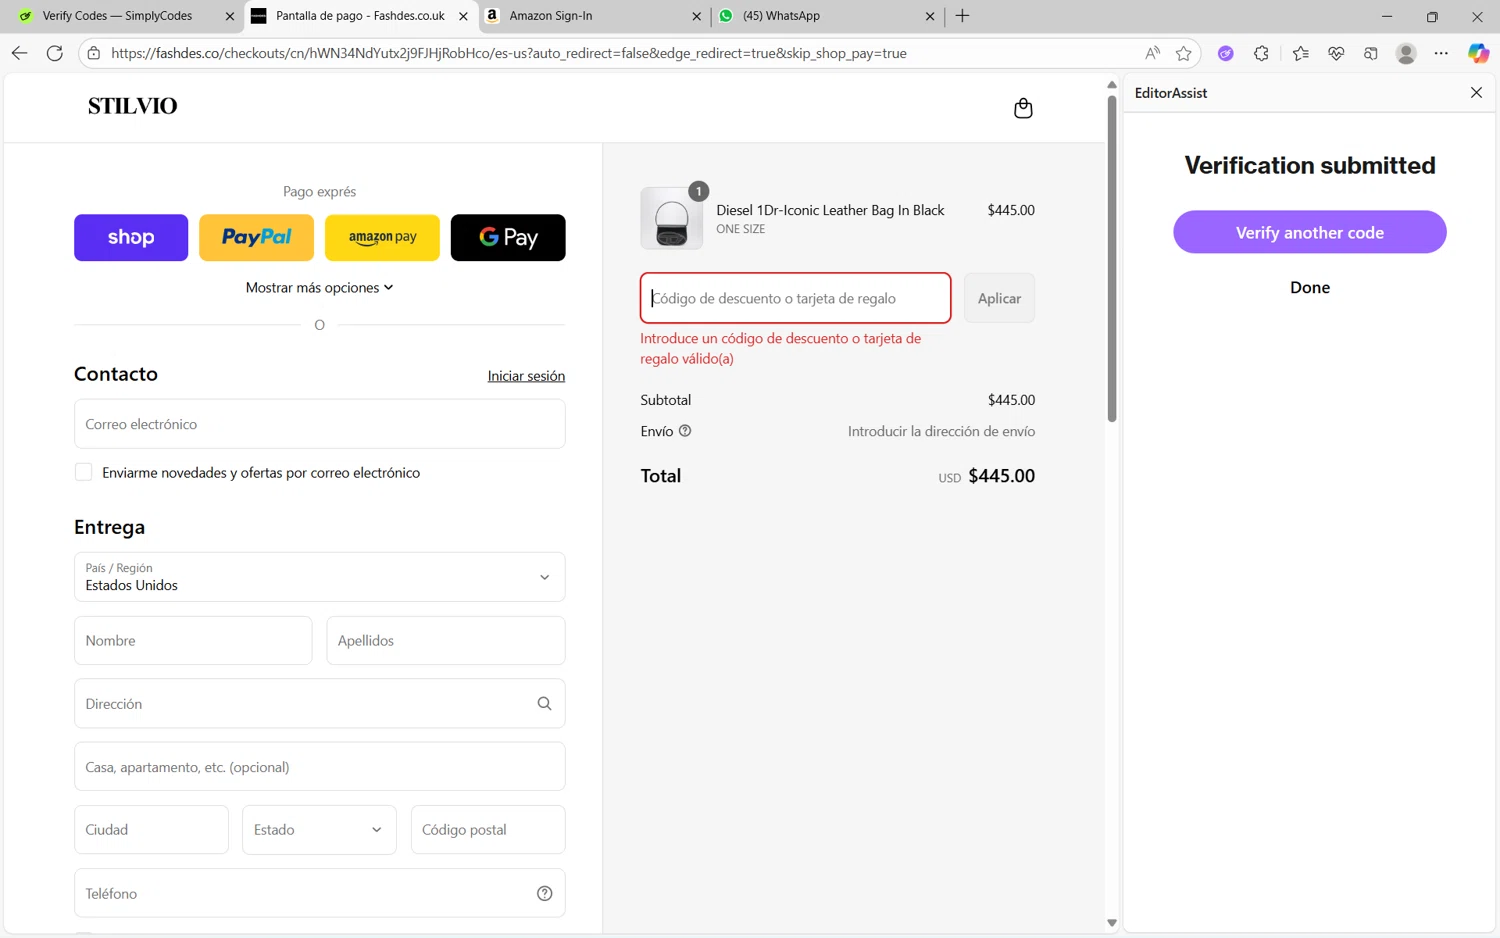
Task: Close the Verify Codes SimplyCodes tab
Action: pos(230,16)
